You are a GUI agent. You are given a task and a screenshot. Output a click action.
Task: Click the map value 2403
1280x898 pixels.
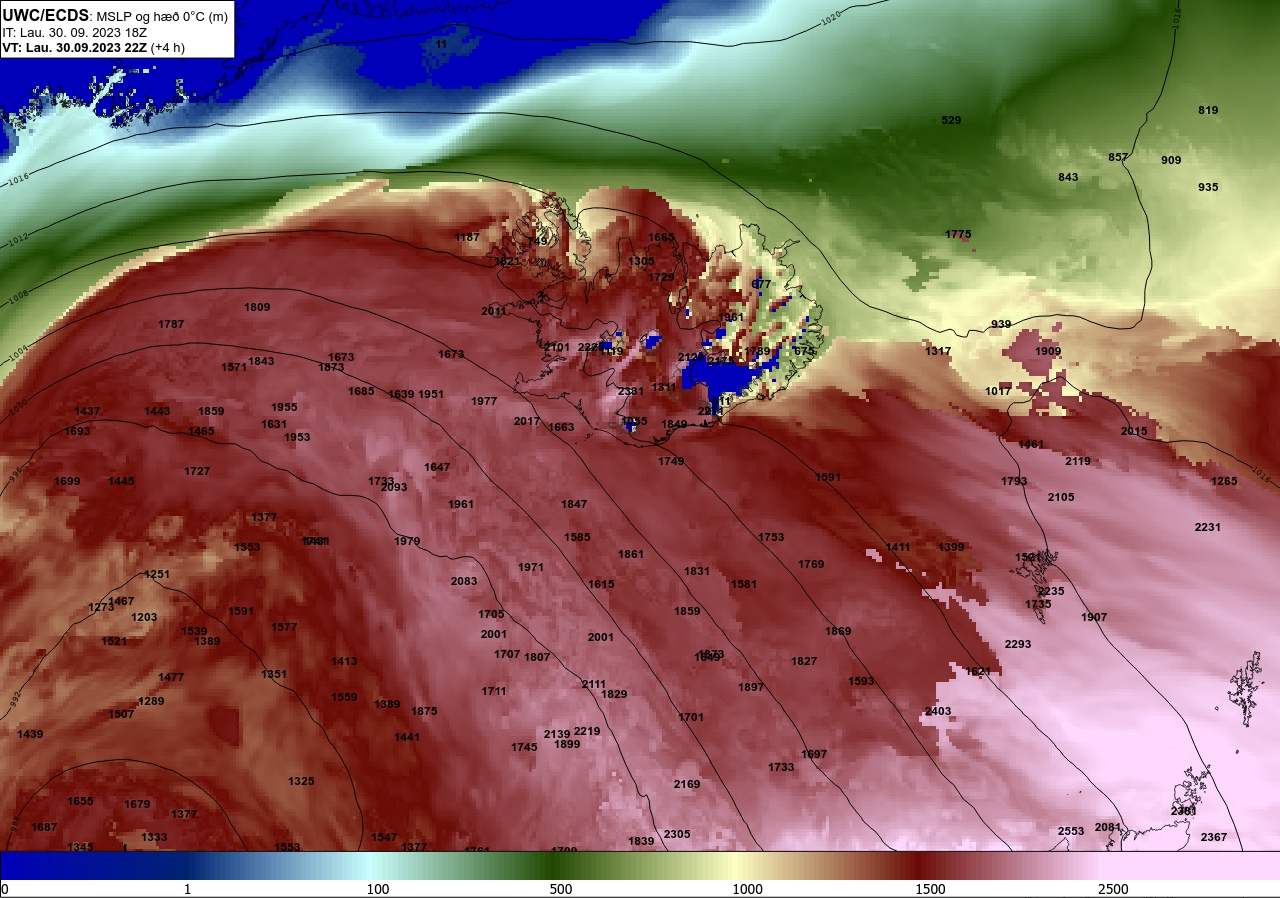point(938,711)
